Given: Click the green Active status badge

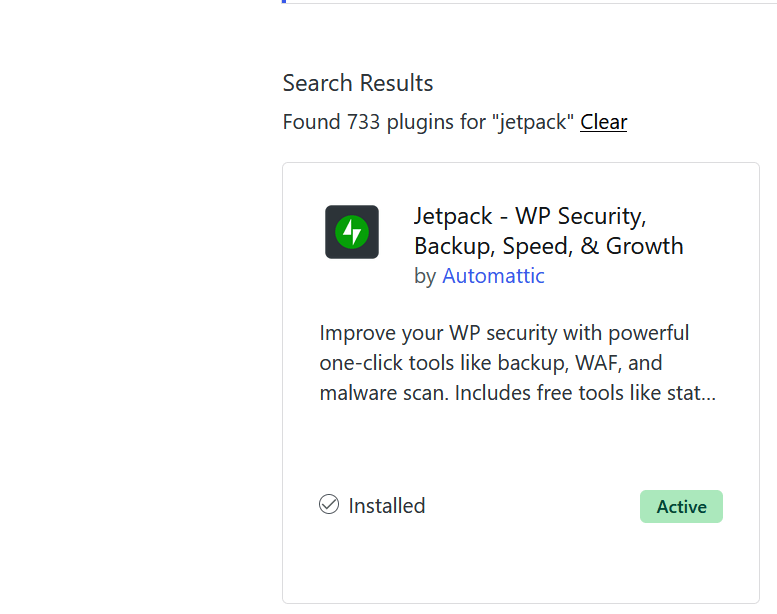Looking at the screenshot, I should coord(681,507).
